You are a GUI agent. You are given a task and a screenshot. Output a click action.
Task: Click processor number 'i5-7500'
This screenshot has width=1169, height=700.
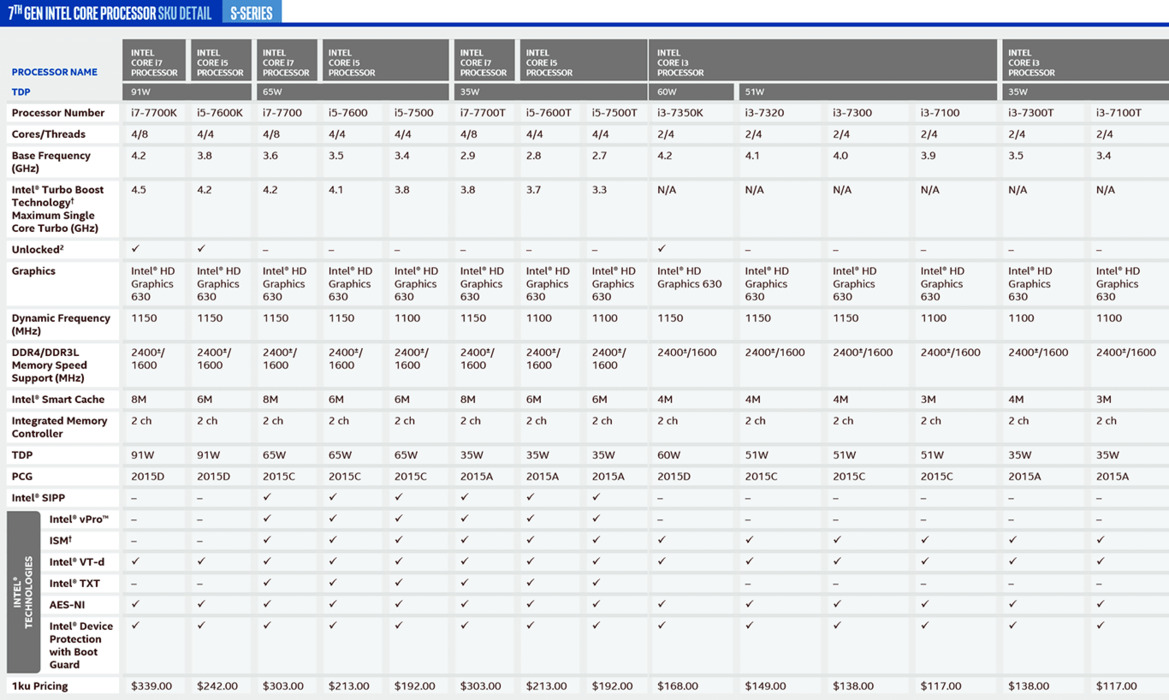(414, 113)
